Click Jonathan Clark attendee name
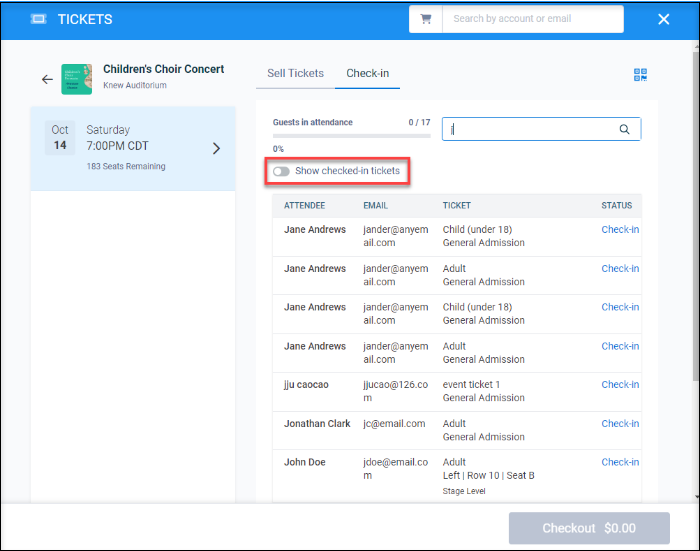The height and width of the screenshot is (551, 700). [317, 423]
